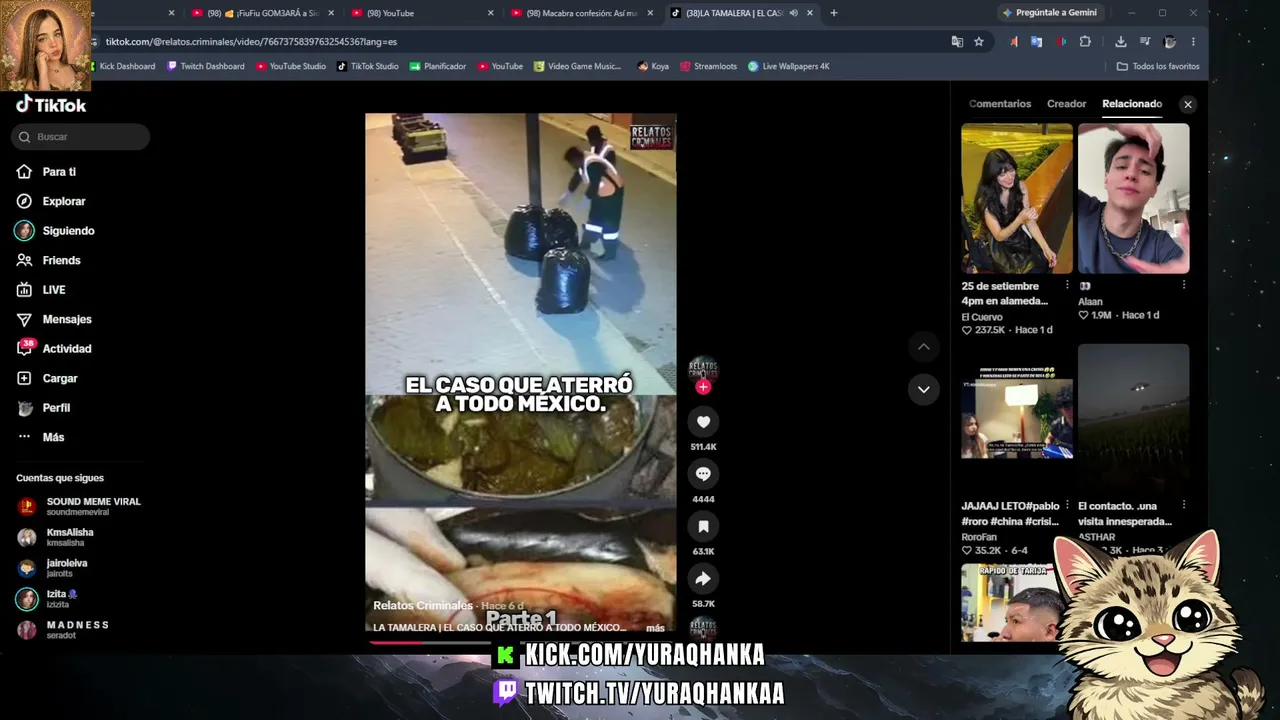Open the El contacto related video thumbnail
The image size is (1280, 720).
point(1134,418)
